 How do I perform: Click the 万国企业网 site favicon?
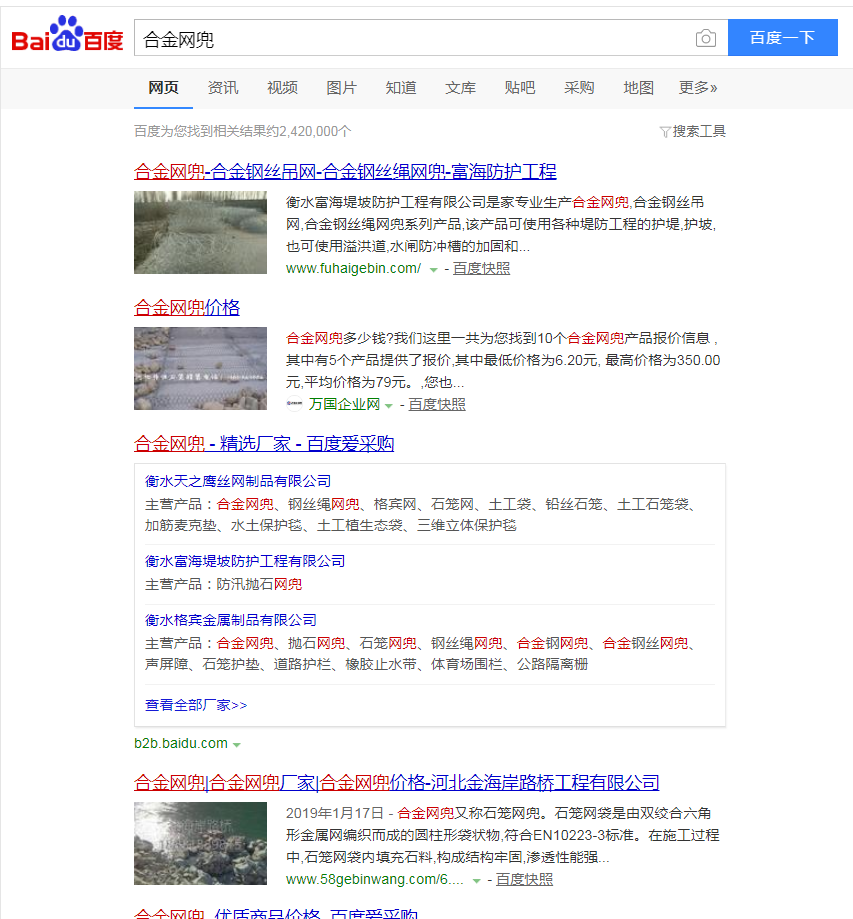[x=294, y=404]
